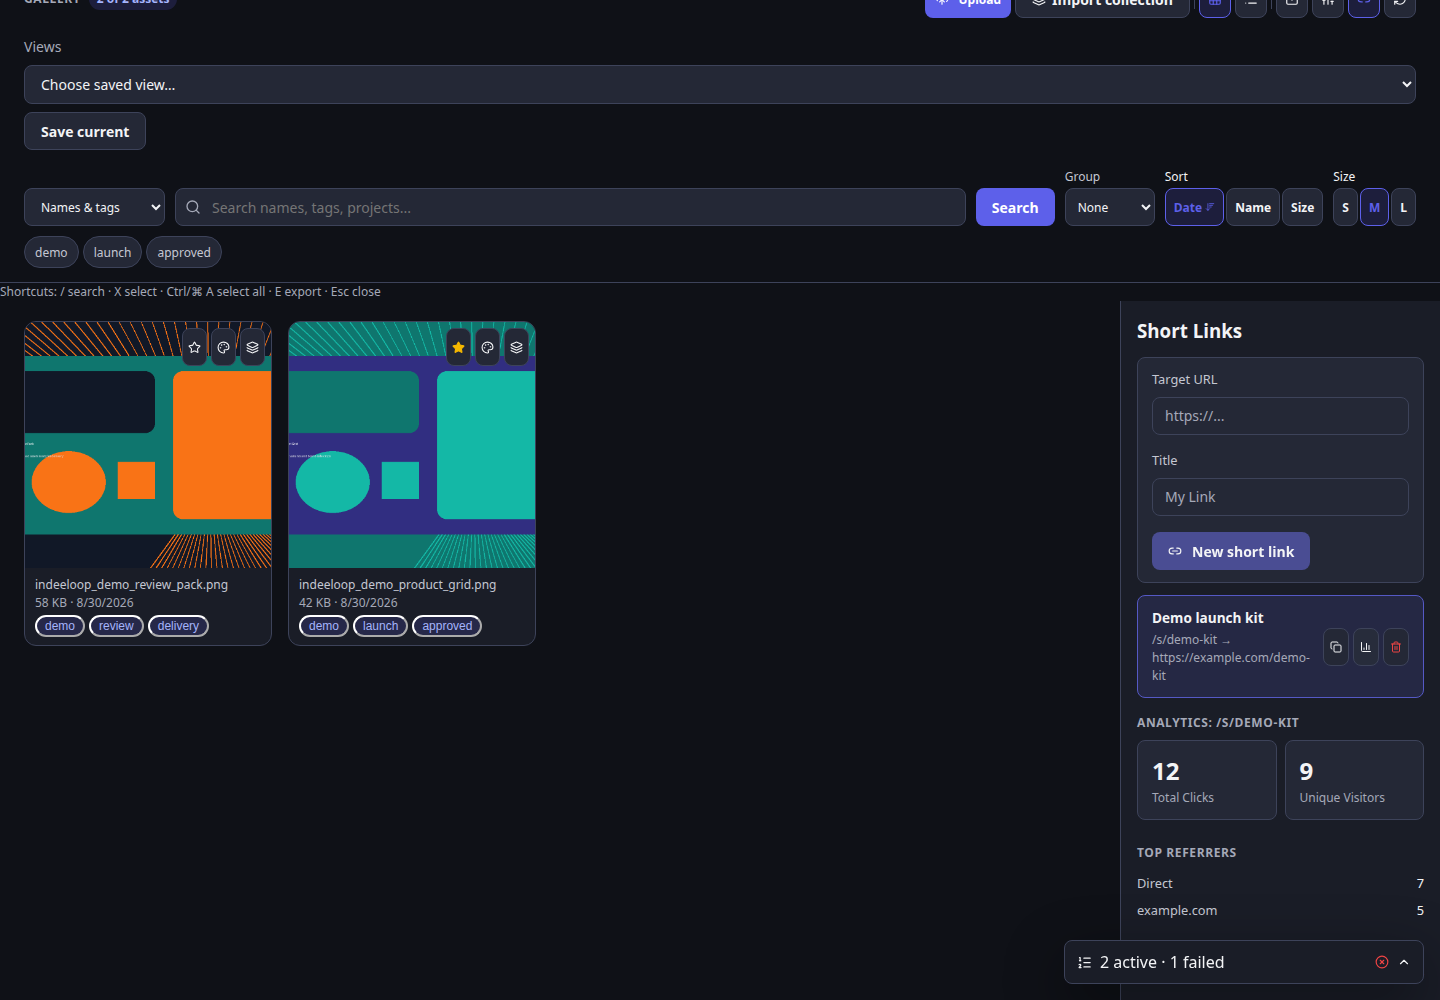The image size is (1440, 1000).
Task: Open the Names & tags scope dropdown
Action: (95, 207)
